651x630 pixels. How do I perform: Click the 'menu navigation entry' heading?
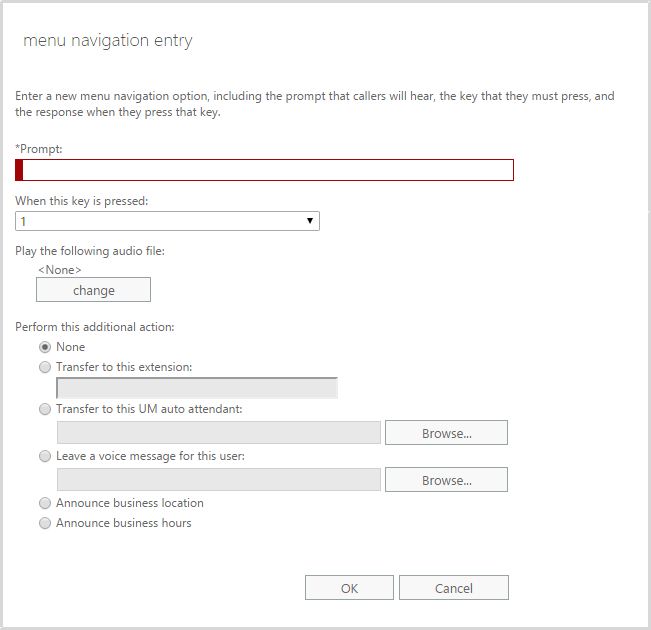108,41
